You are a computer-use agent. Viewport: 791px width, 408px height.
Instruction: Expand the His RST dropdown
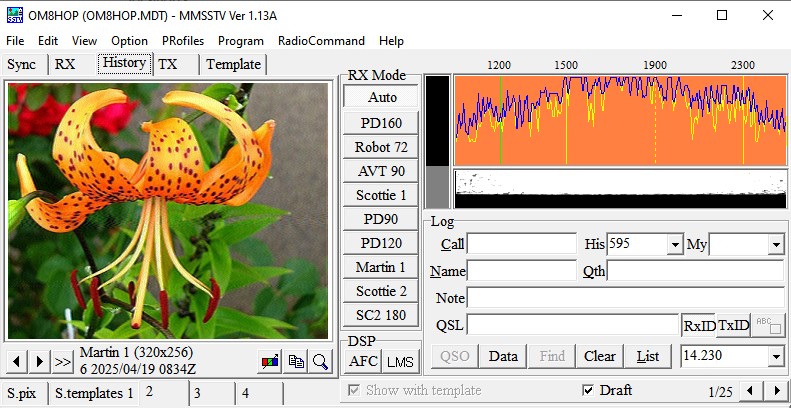click(674, 245)
